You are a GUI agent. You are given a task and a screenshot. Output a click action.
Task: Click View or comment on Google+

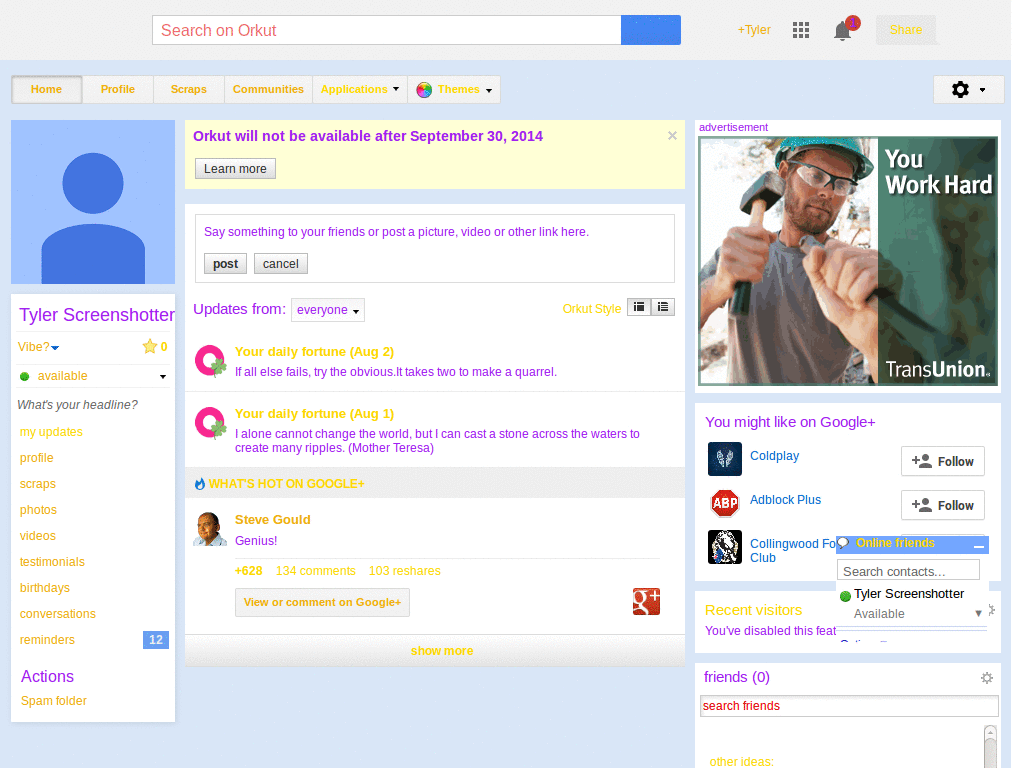[323, 602]
